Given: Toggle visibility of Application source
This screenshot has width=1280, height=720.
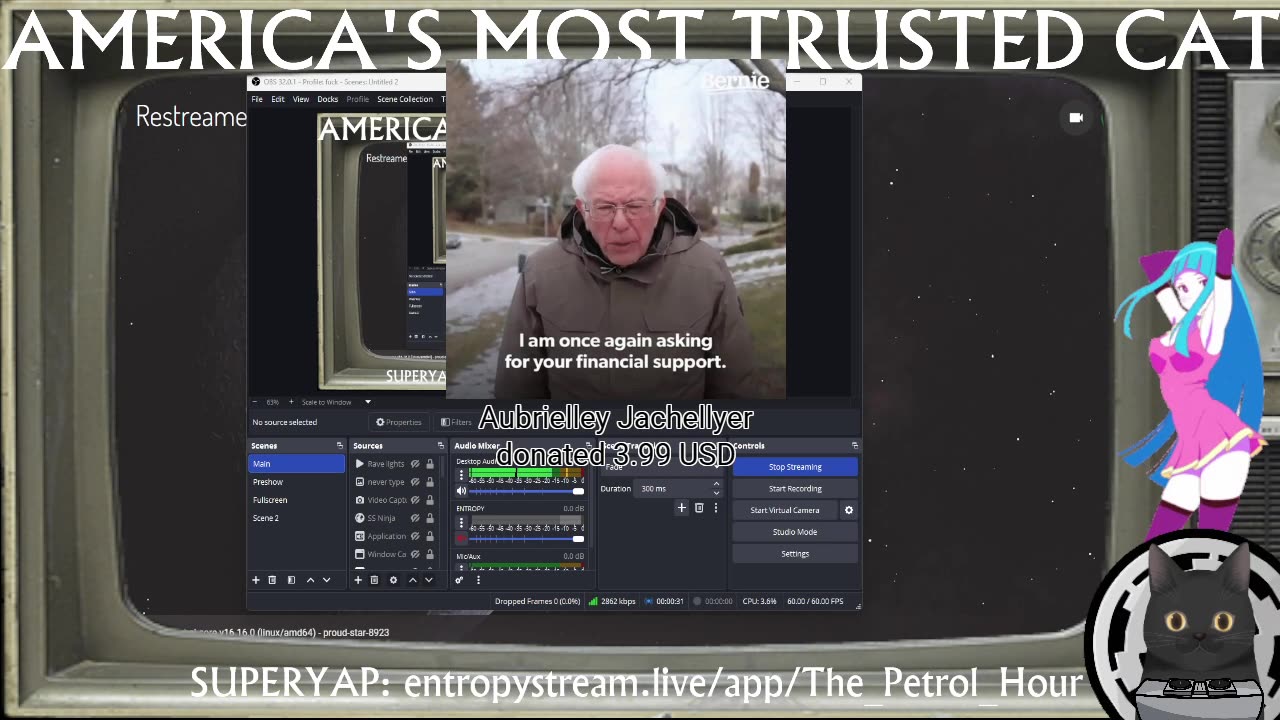Looking at the screenshot, I should click(x=415, y=536).
